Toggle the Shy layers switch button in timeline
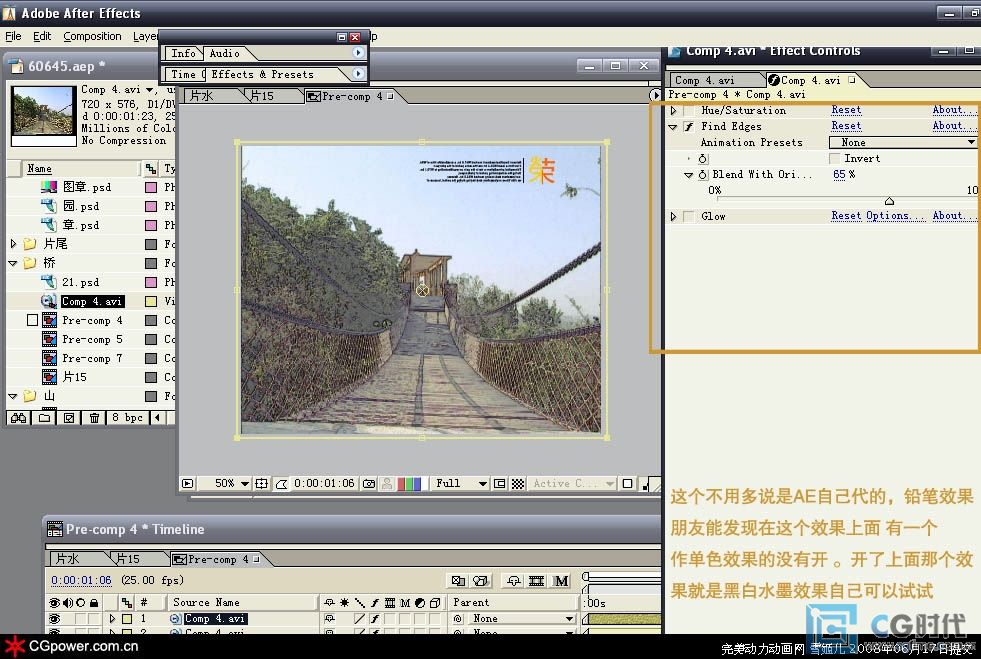981x659 pixels. (514, 581)
